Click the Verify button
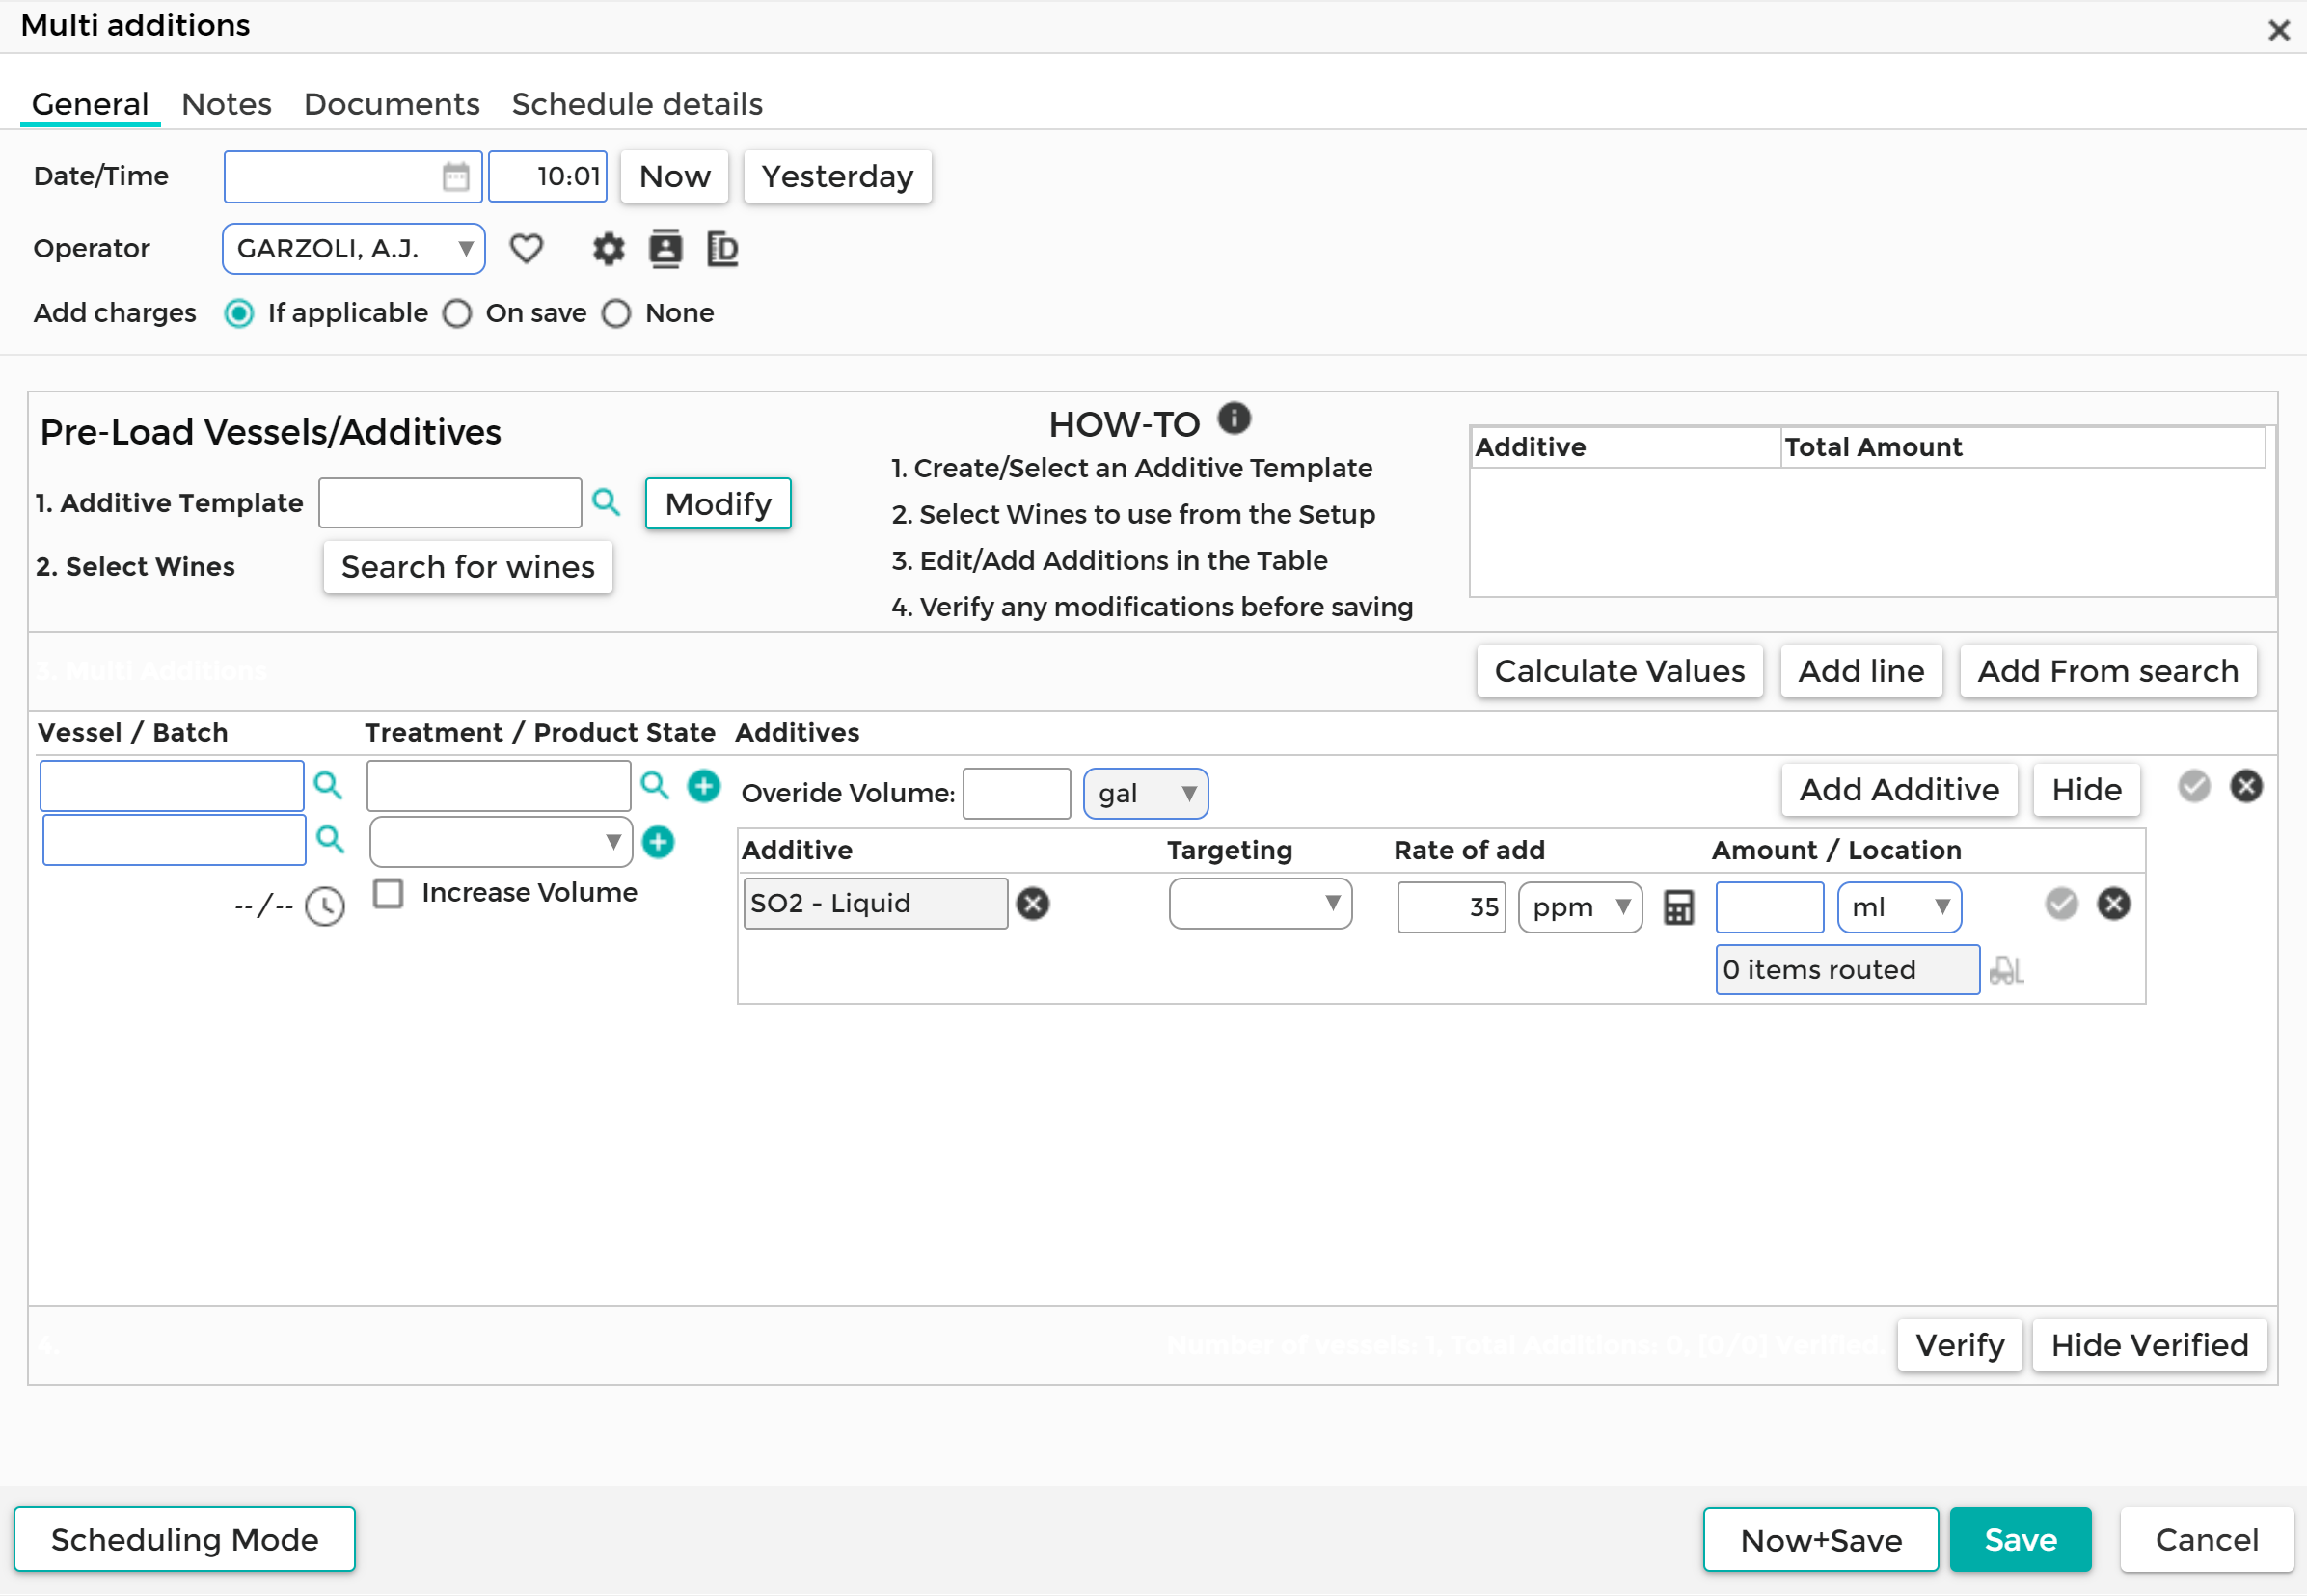Screen dimensions: 2307x1596 click(x=1960, y=1346)
